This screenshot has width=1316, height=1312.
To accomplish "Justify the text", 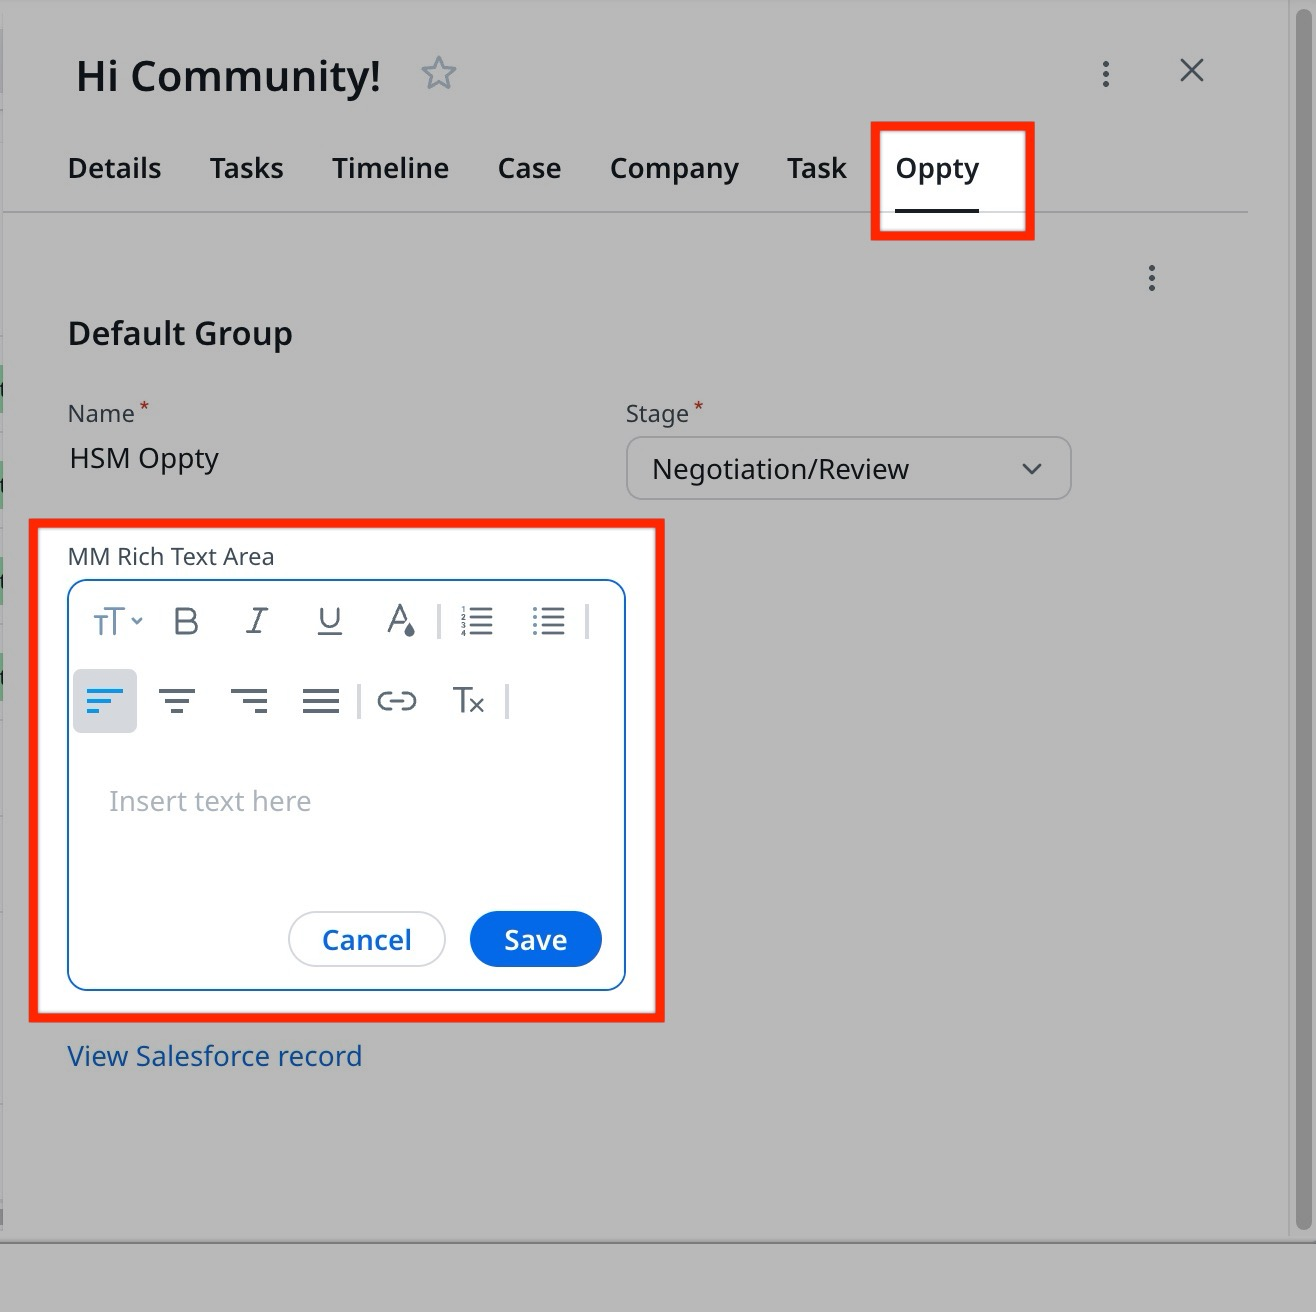I will pyautogui.click(x=321, y=701).
